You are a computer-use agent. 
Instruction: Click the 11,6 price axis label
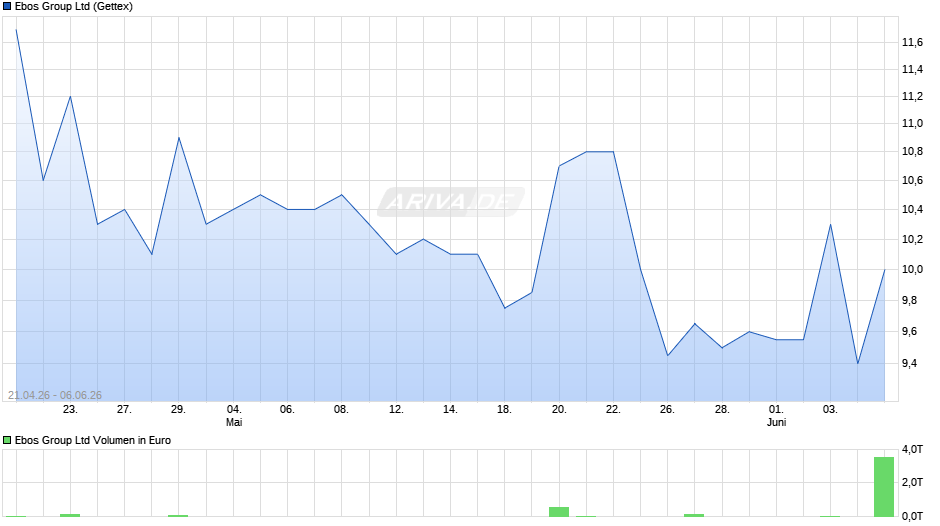[912, 42]
